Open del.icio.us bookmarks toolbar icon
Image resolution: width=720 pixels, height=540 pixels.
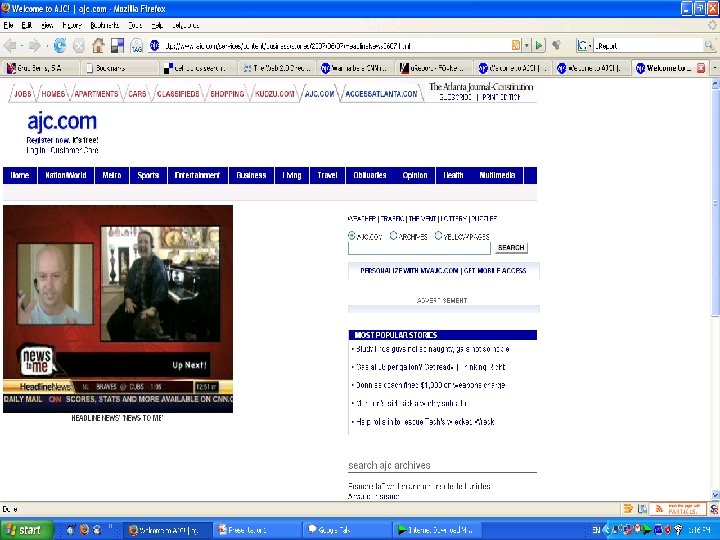pyautogui.click(x=118, y=45)
